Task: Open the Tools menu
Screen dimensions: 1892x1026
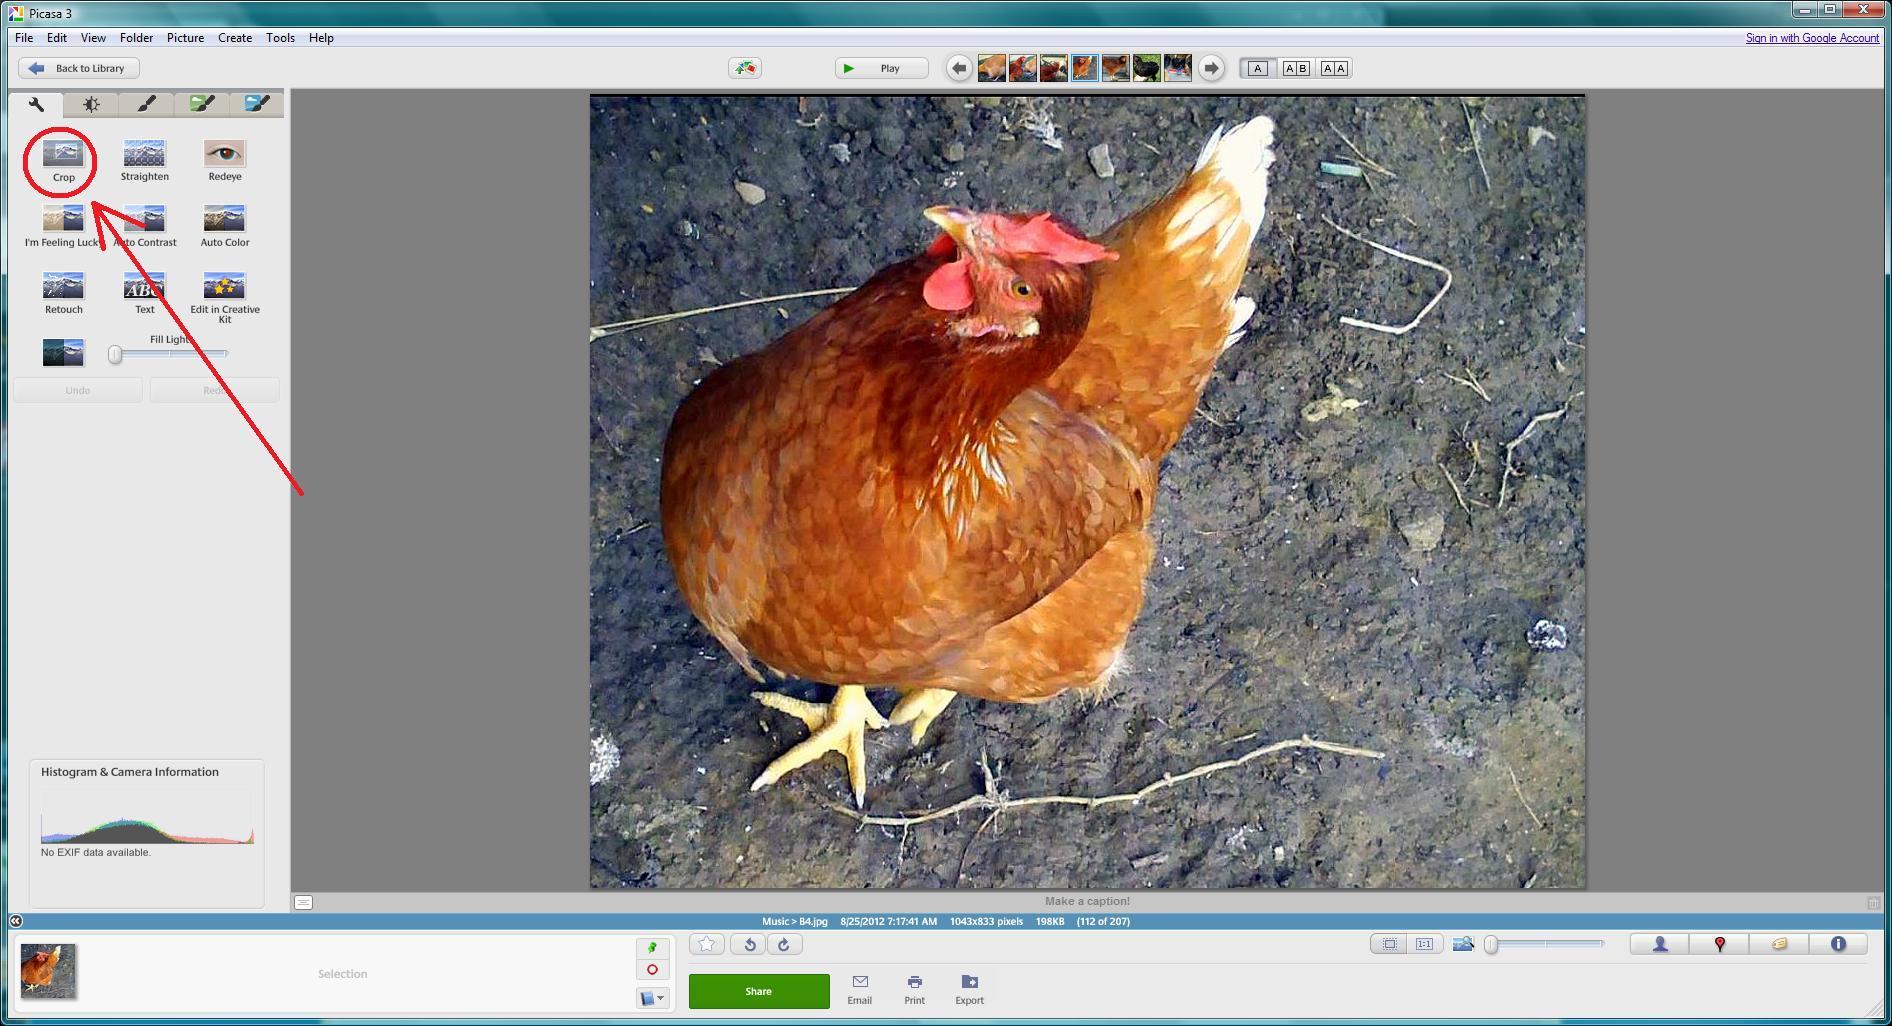Action: [280, 38]
